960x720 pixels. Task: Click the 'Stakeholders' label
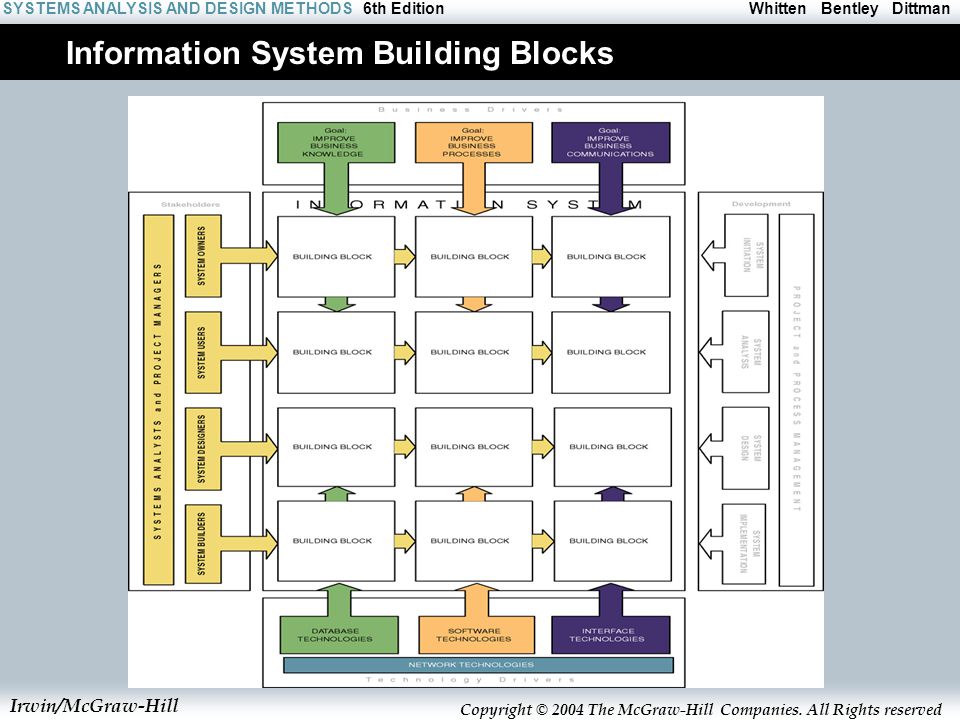[190, 204]
